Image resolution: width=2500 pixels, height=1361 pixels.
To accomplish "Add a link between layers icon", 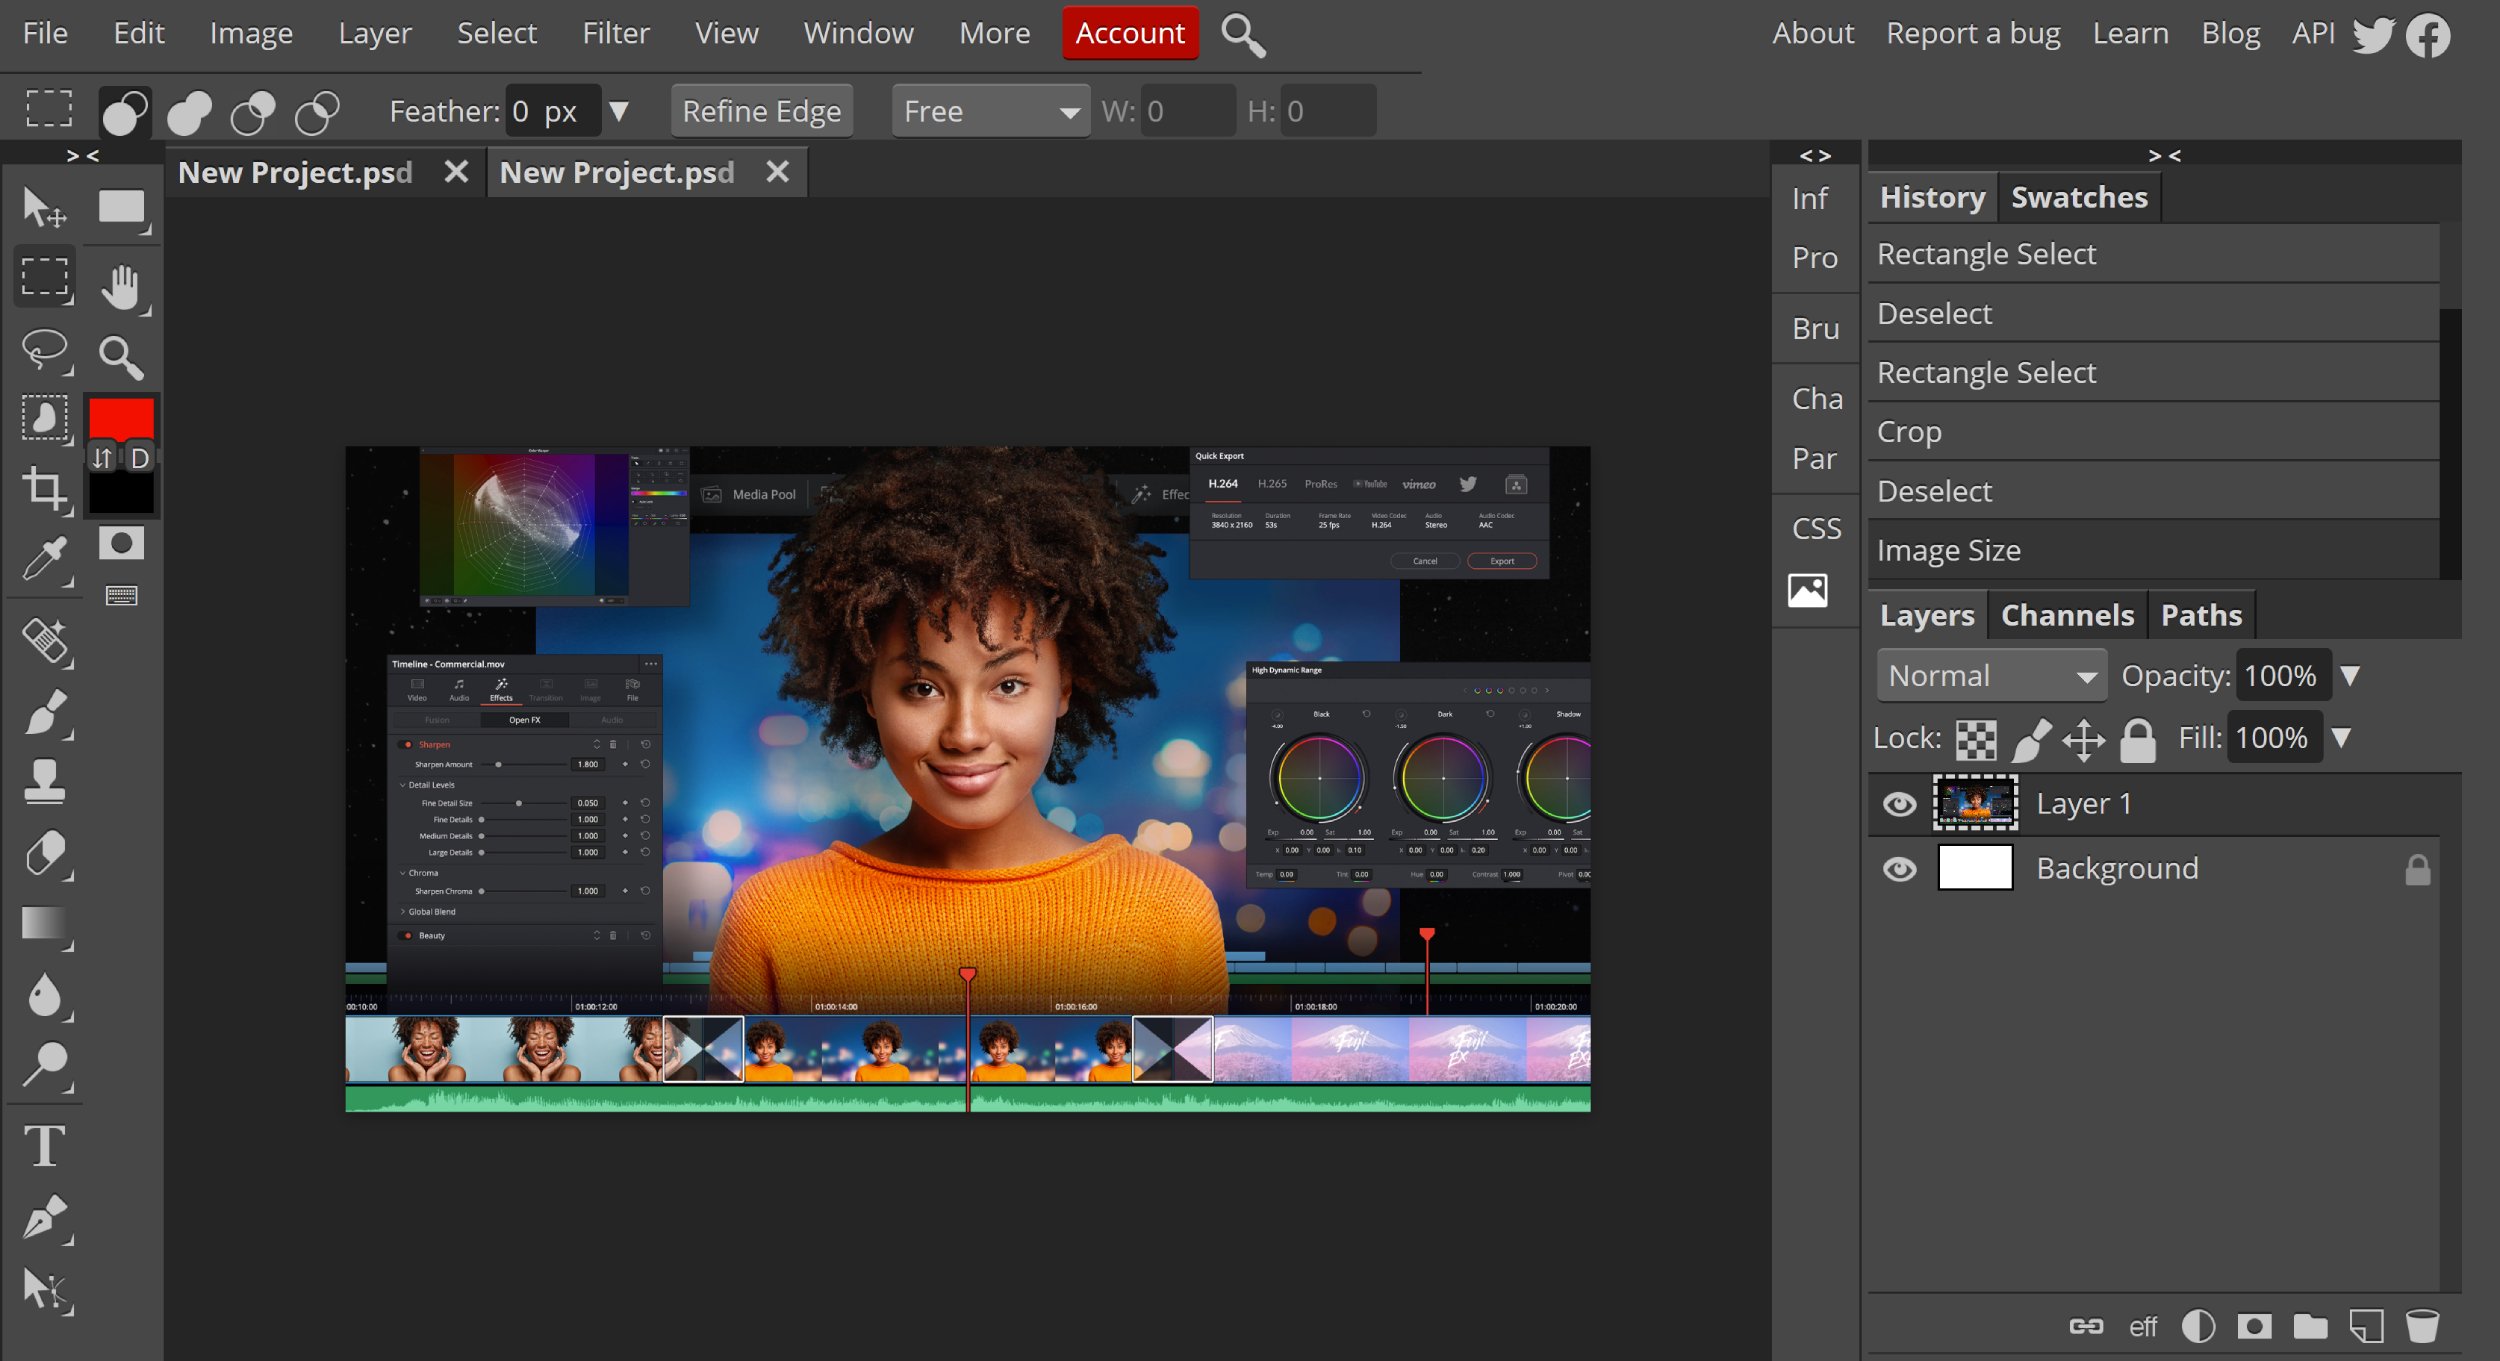I will (x=2086, y=1326).
